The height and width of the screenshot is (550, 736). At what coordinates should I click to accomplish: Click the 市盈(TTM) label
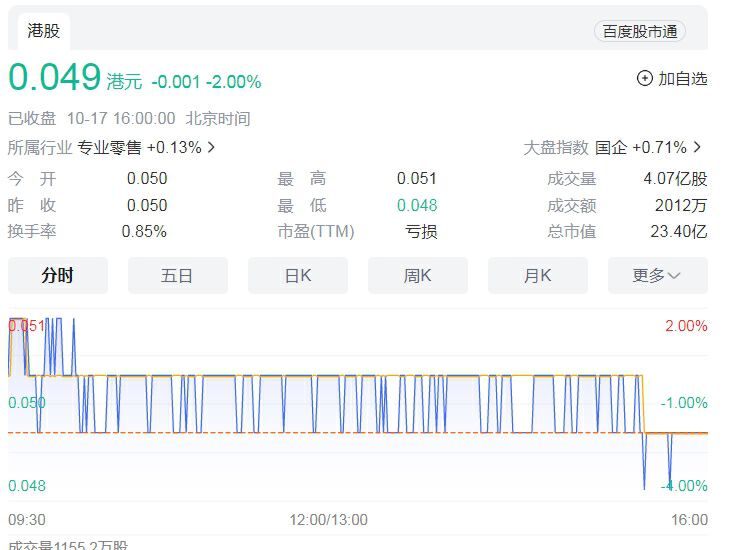coord(316,231)
